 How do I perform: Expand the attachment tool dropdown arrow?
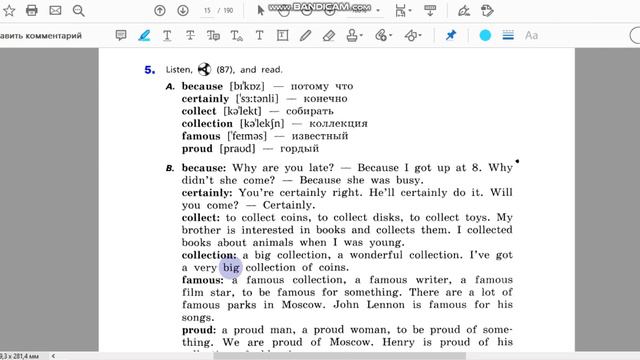390,36
